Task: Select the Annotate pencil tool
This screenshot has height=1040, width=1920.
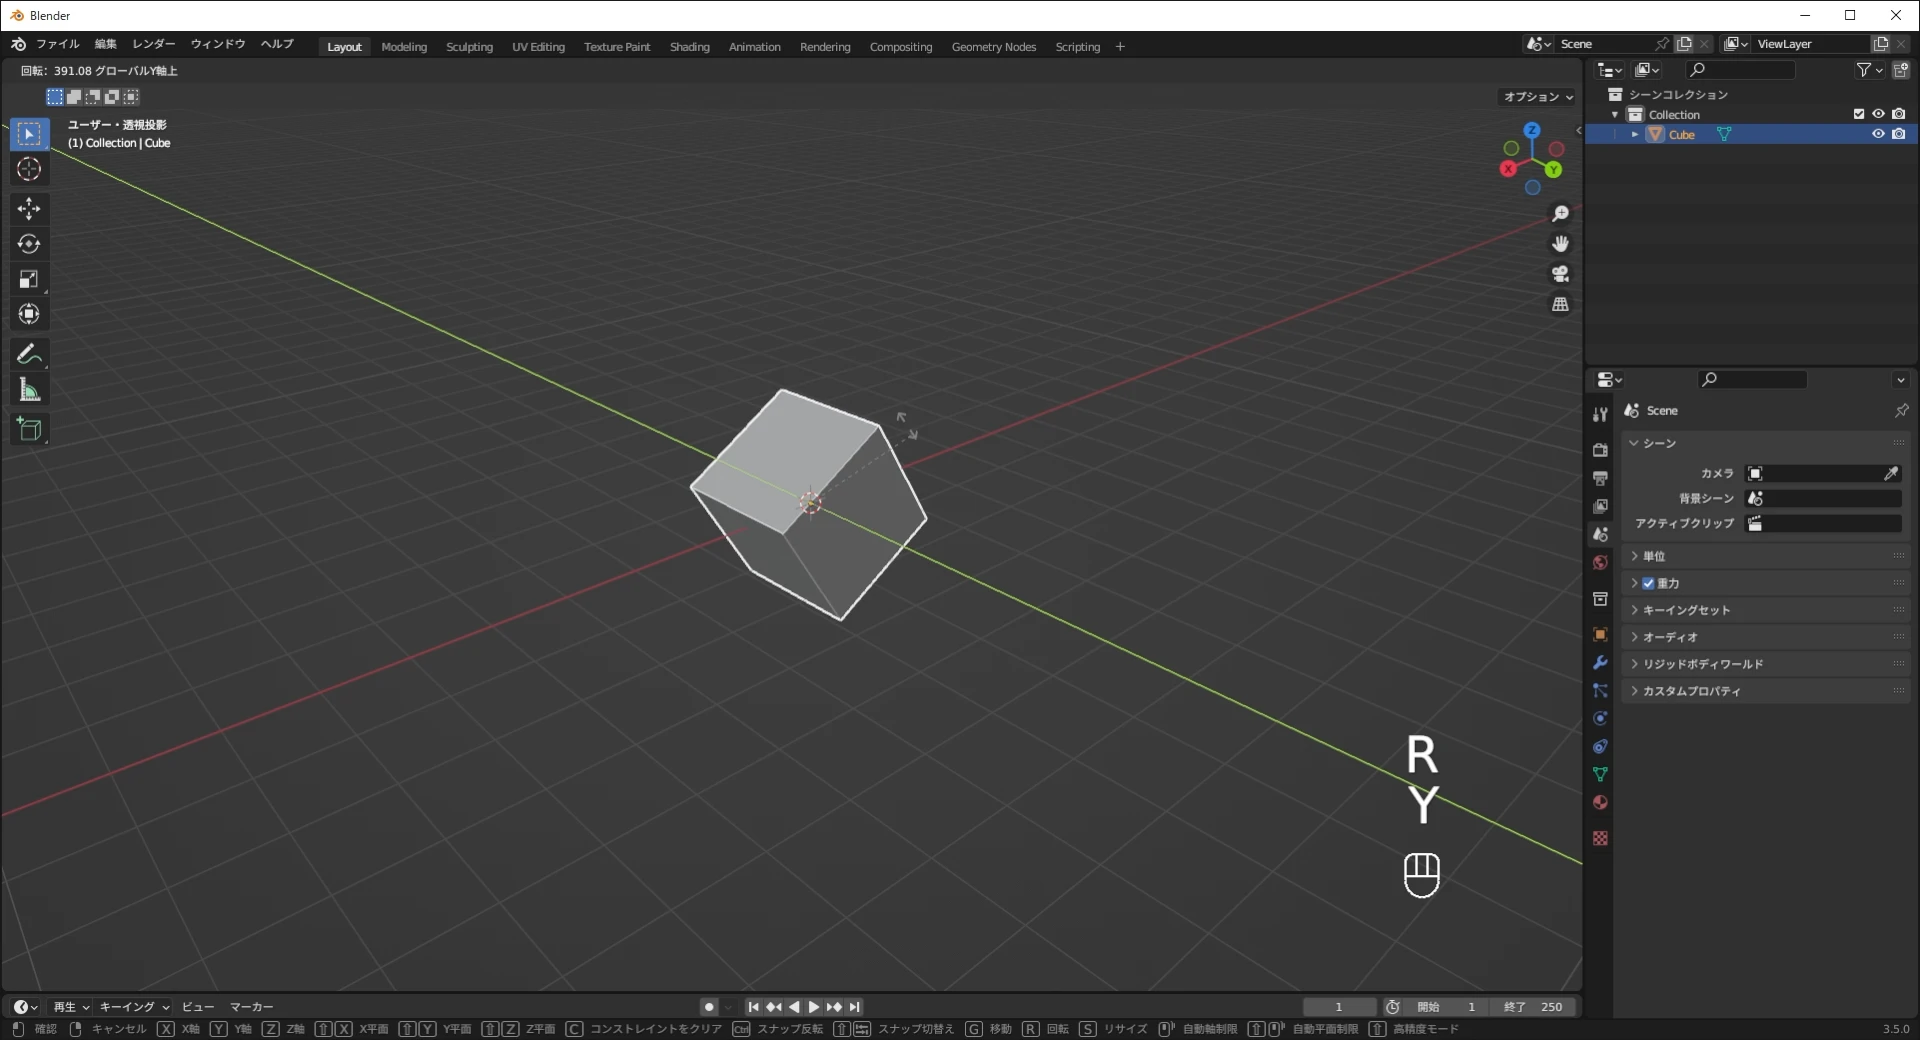Action: coord(29,354)
